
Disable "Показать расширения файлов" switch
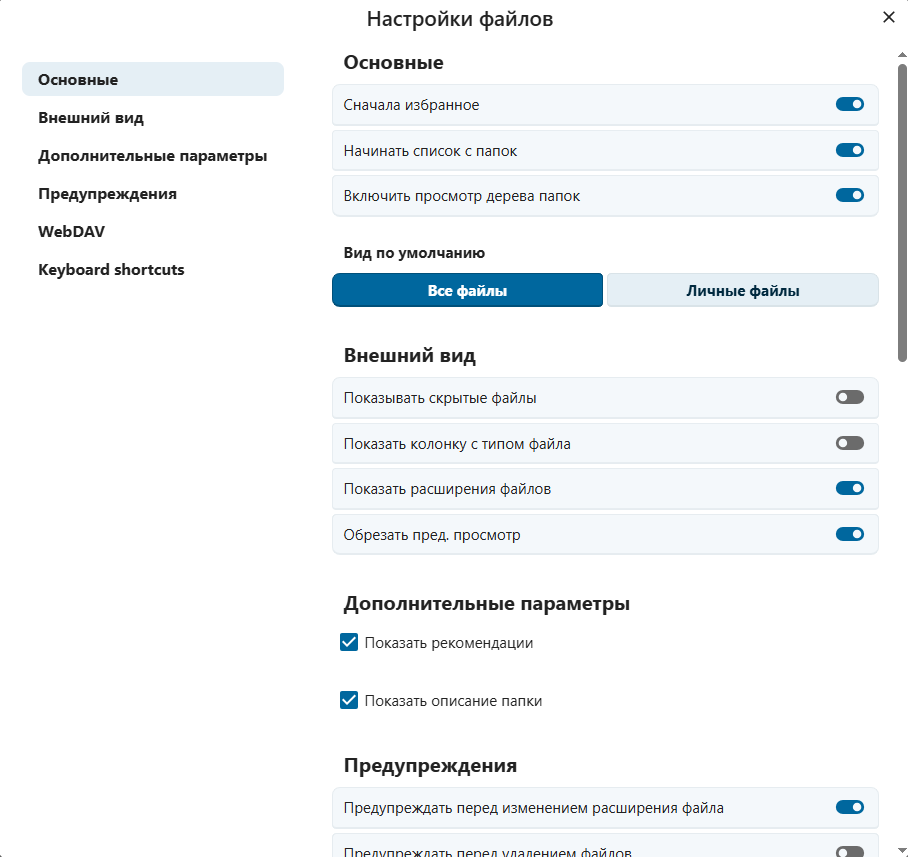[849, 489]
